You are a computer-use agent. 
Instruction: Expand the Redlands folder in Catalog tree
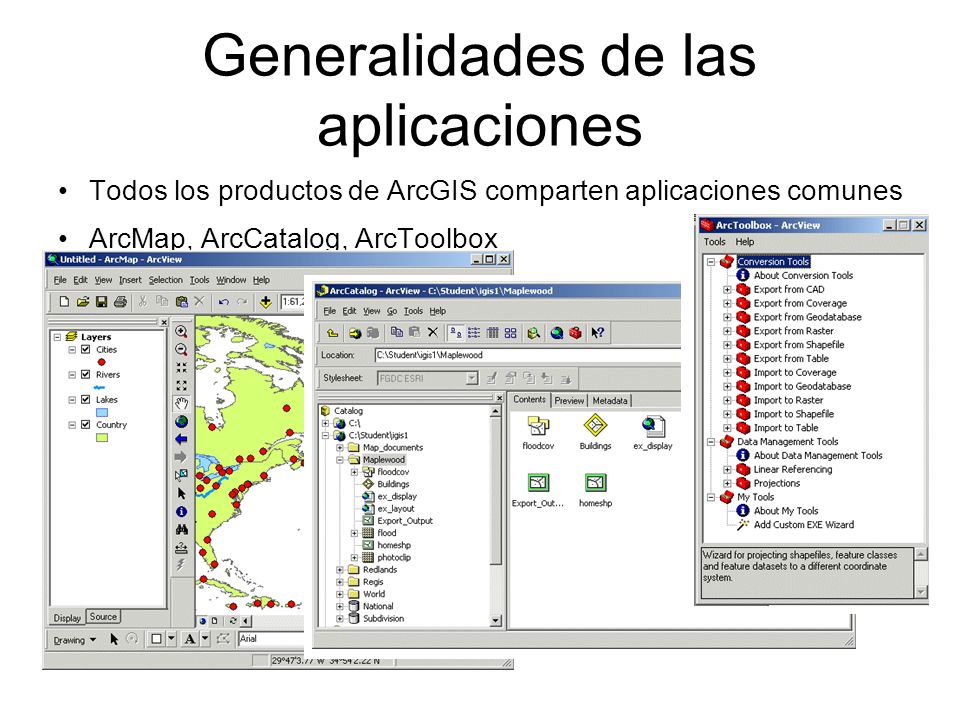(340, 569)
